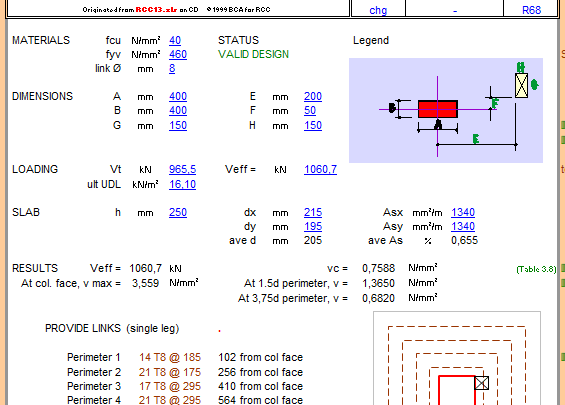Select the link diameter value 8
The image size is (565, 405).
[172, 68]
